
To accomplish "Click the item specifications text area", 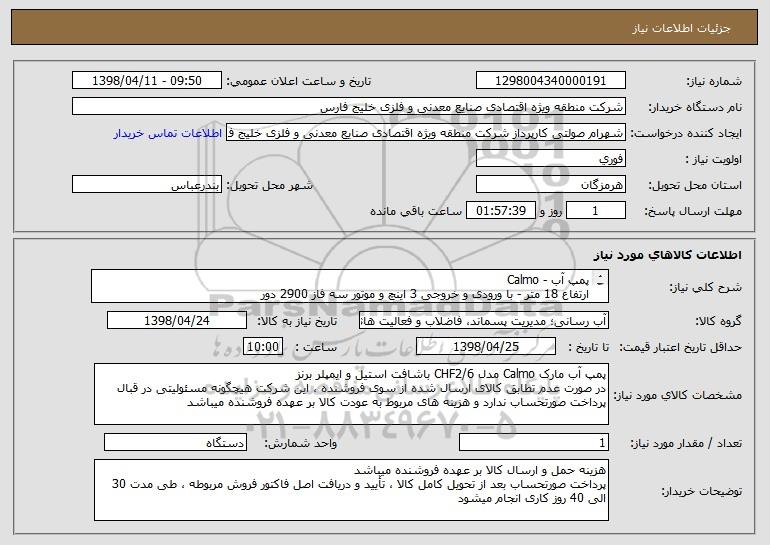I will pyautogui.click(x=351, y=394).
